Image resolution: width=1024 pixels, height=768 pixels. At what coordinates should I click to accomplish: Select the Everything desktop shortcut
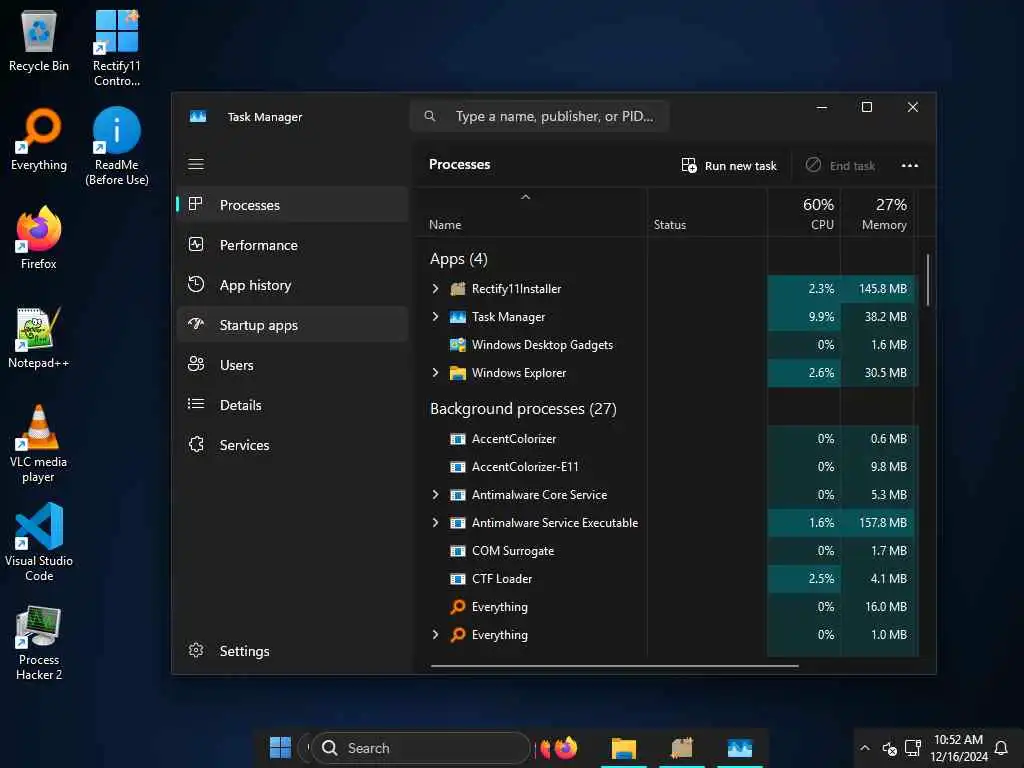pyautogui.click(x=39, y=140)
